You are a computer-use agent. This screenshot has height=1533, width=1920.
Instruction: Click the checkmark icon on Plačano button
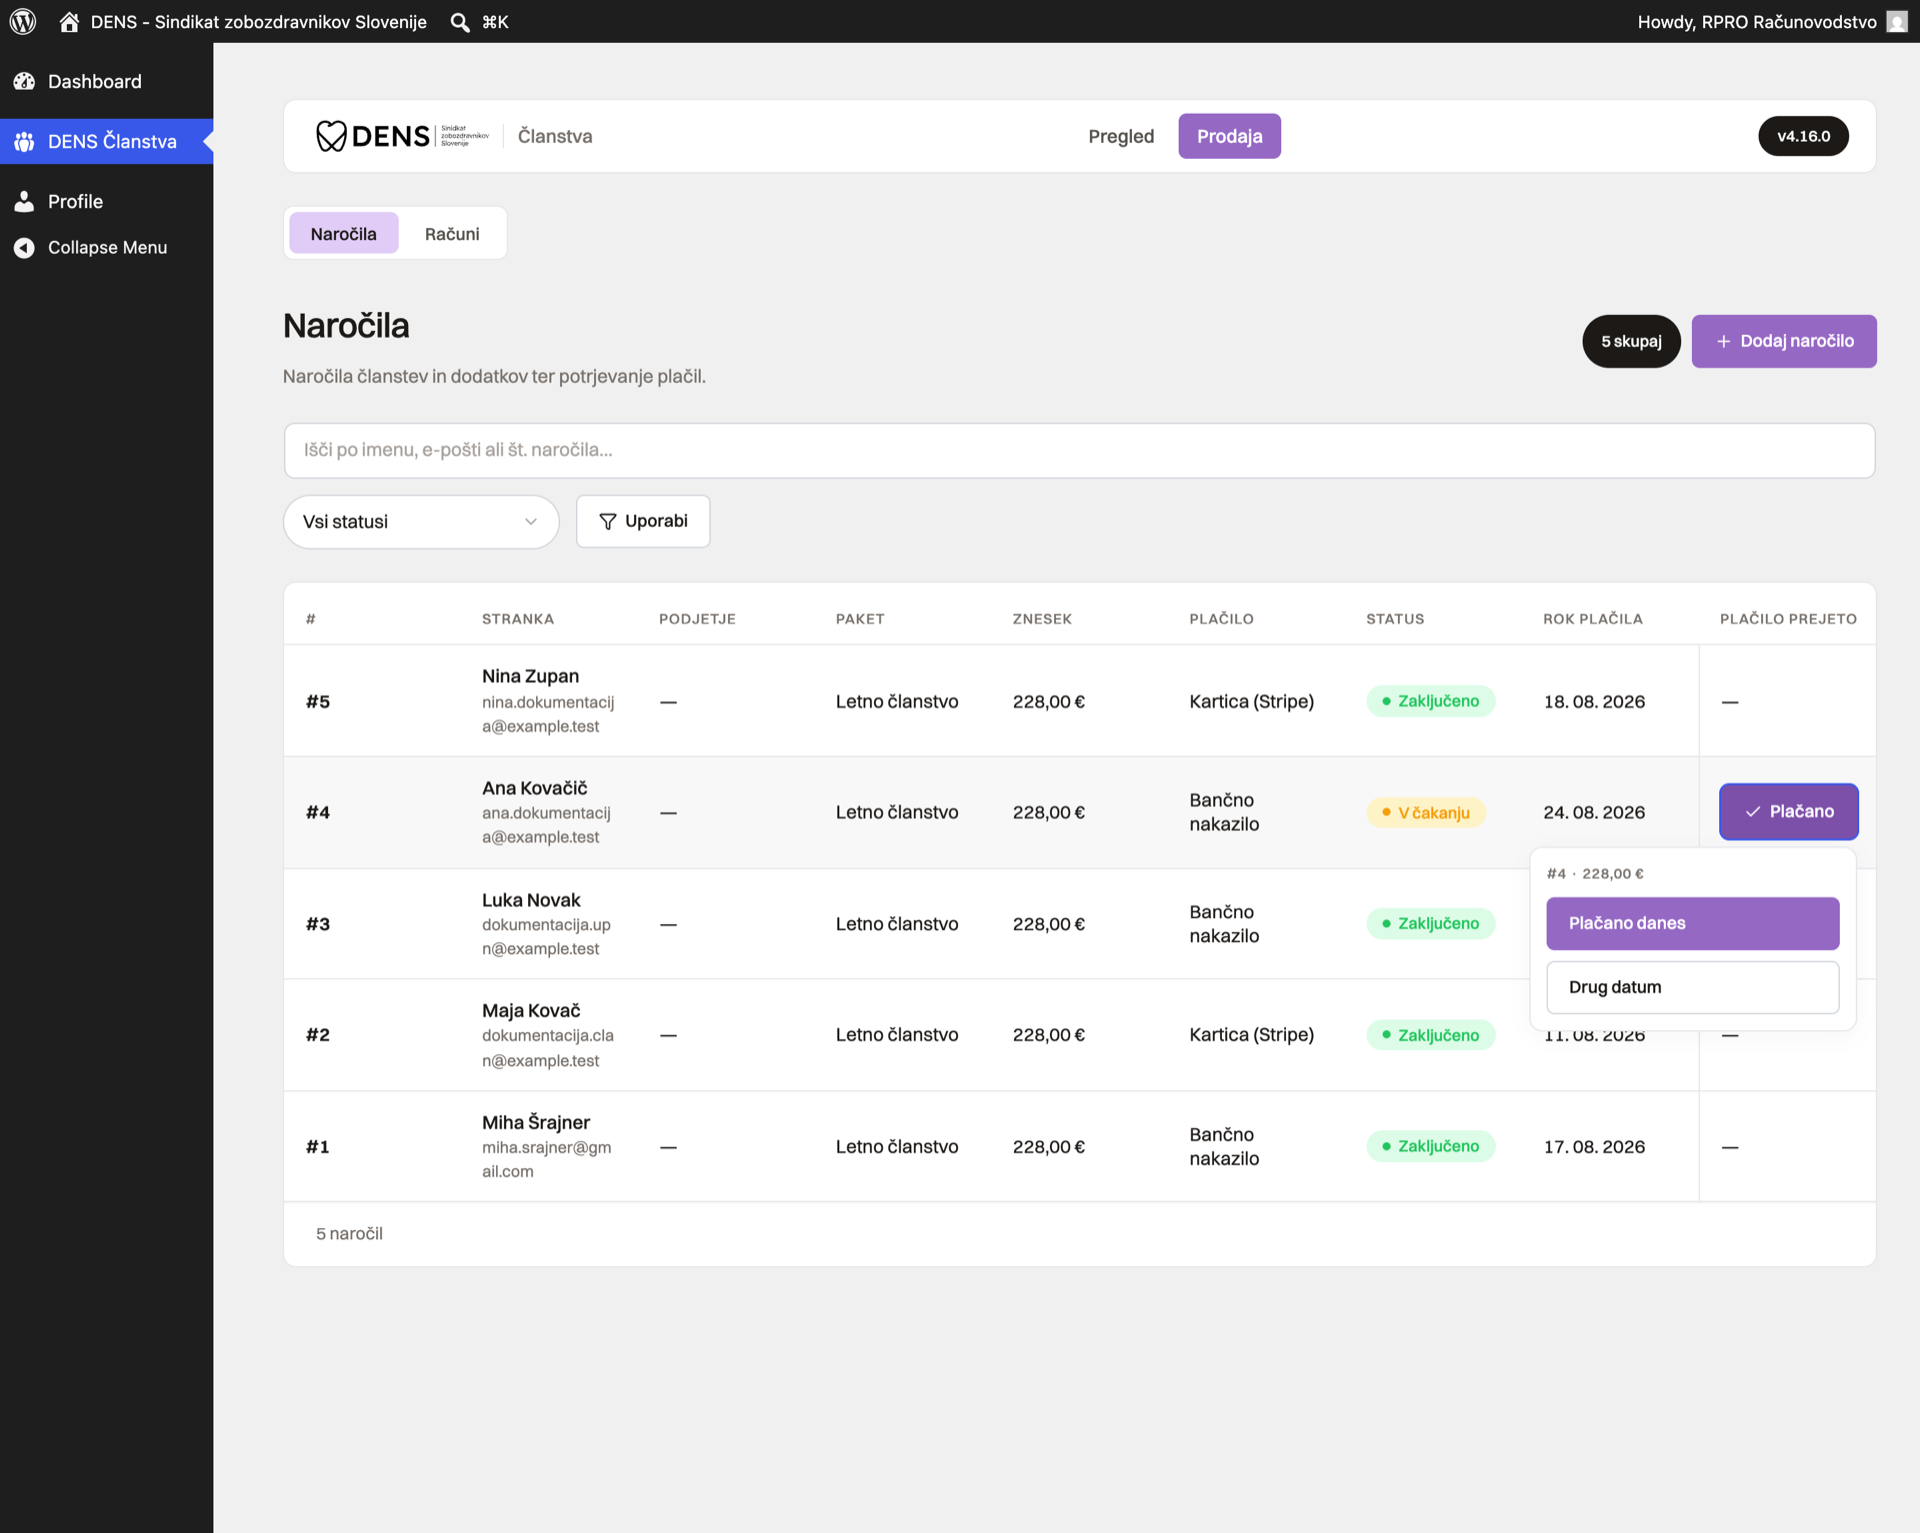[1752, 812]
